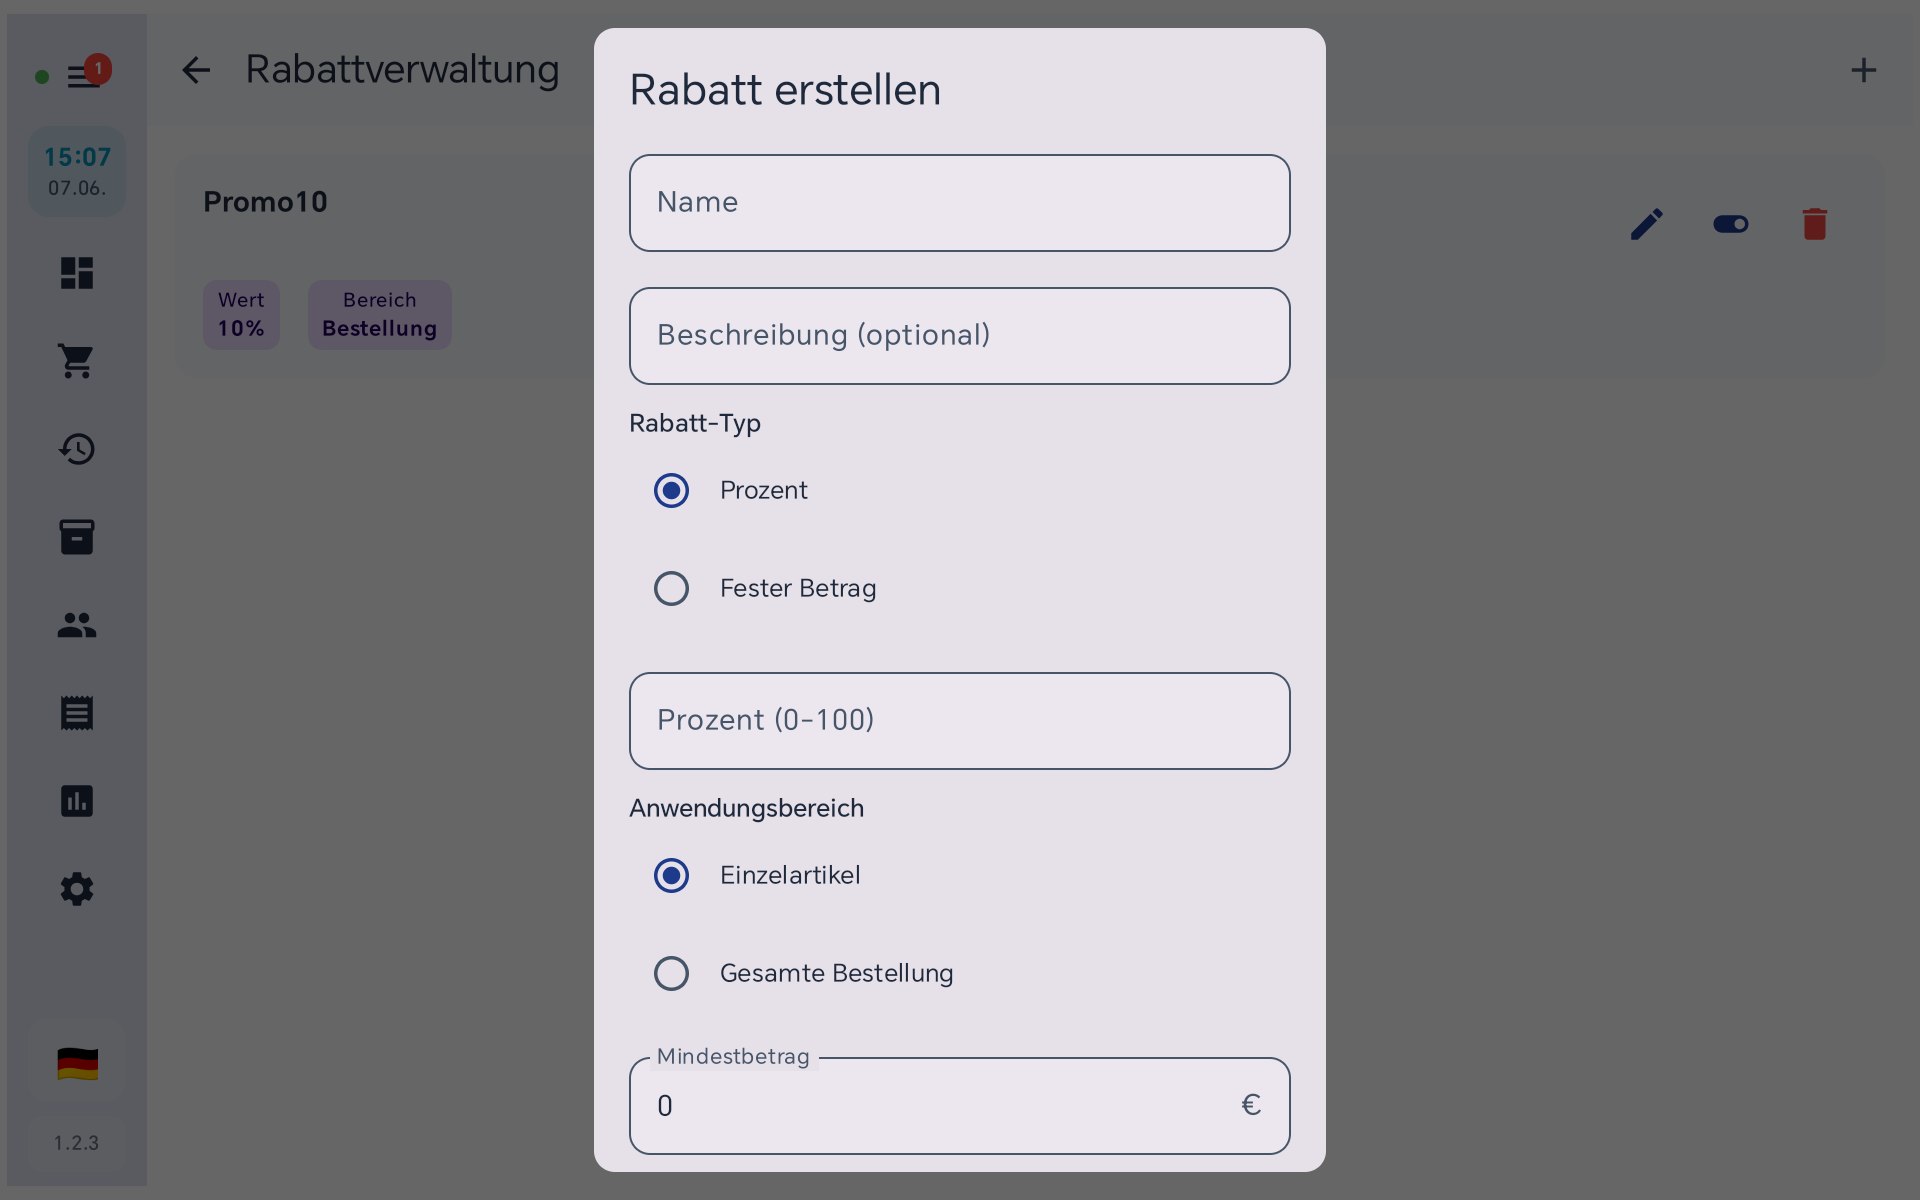Go back with the arrow icon
The image size is (1920, 1200).
coord(196,70)
